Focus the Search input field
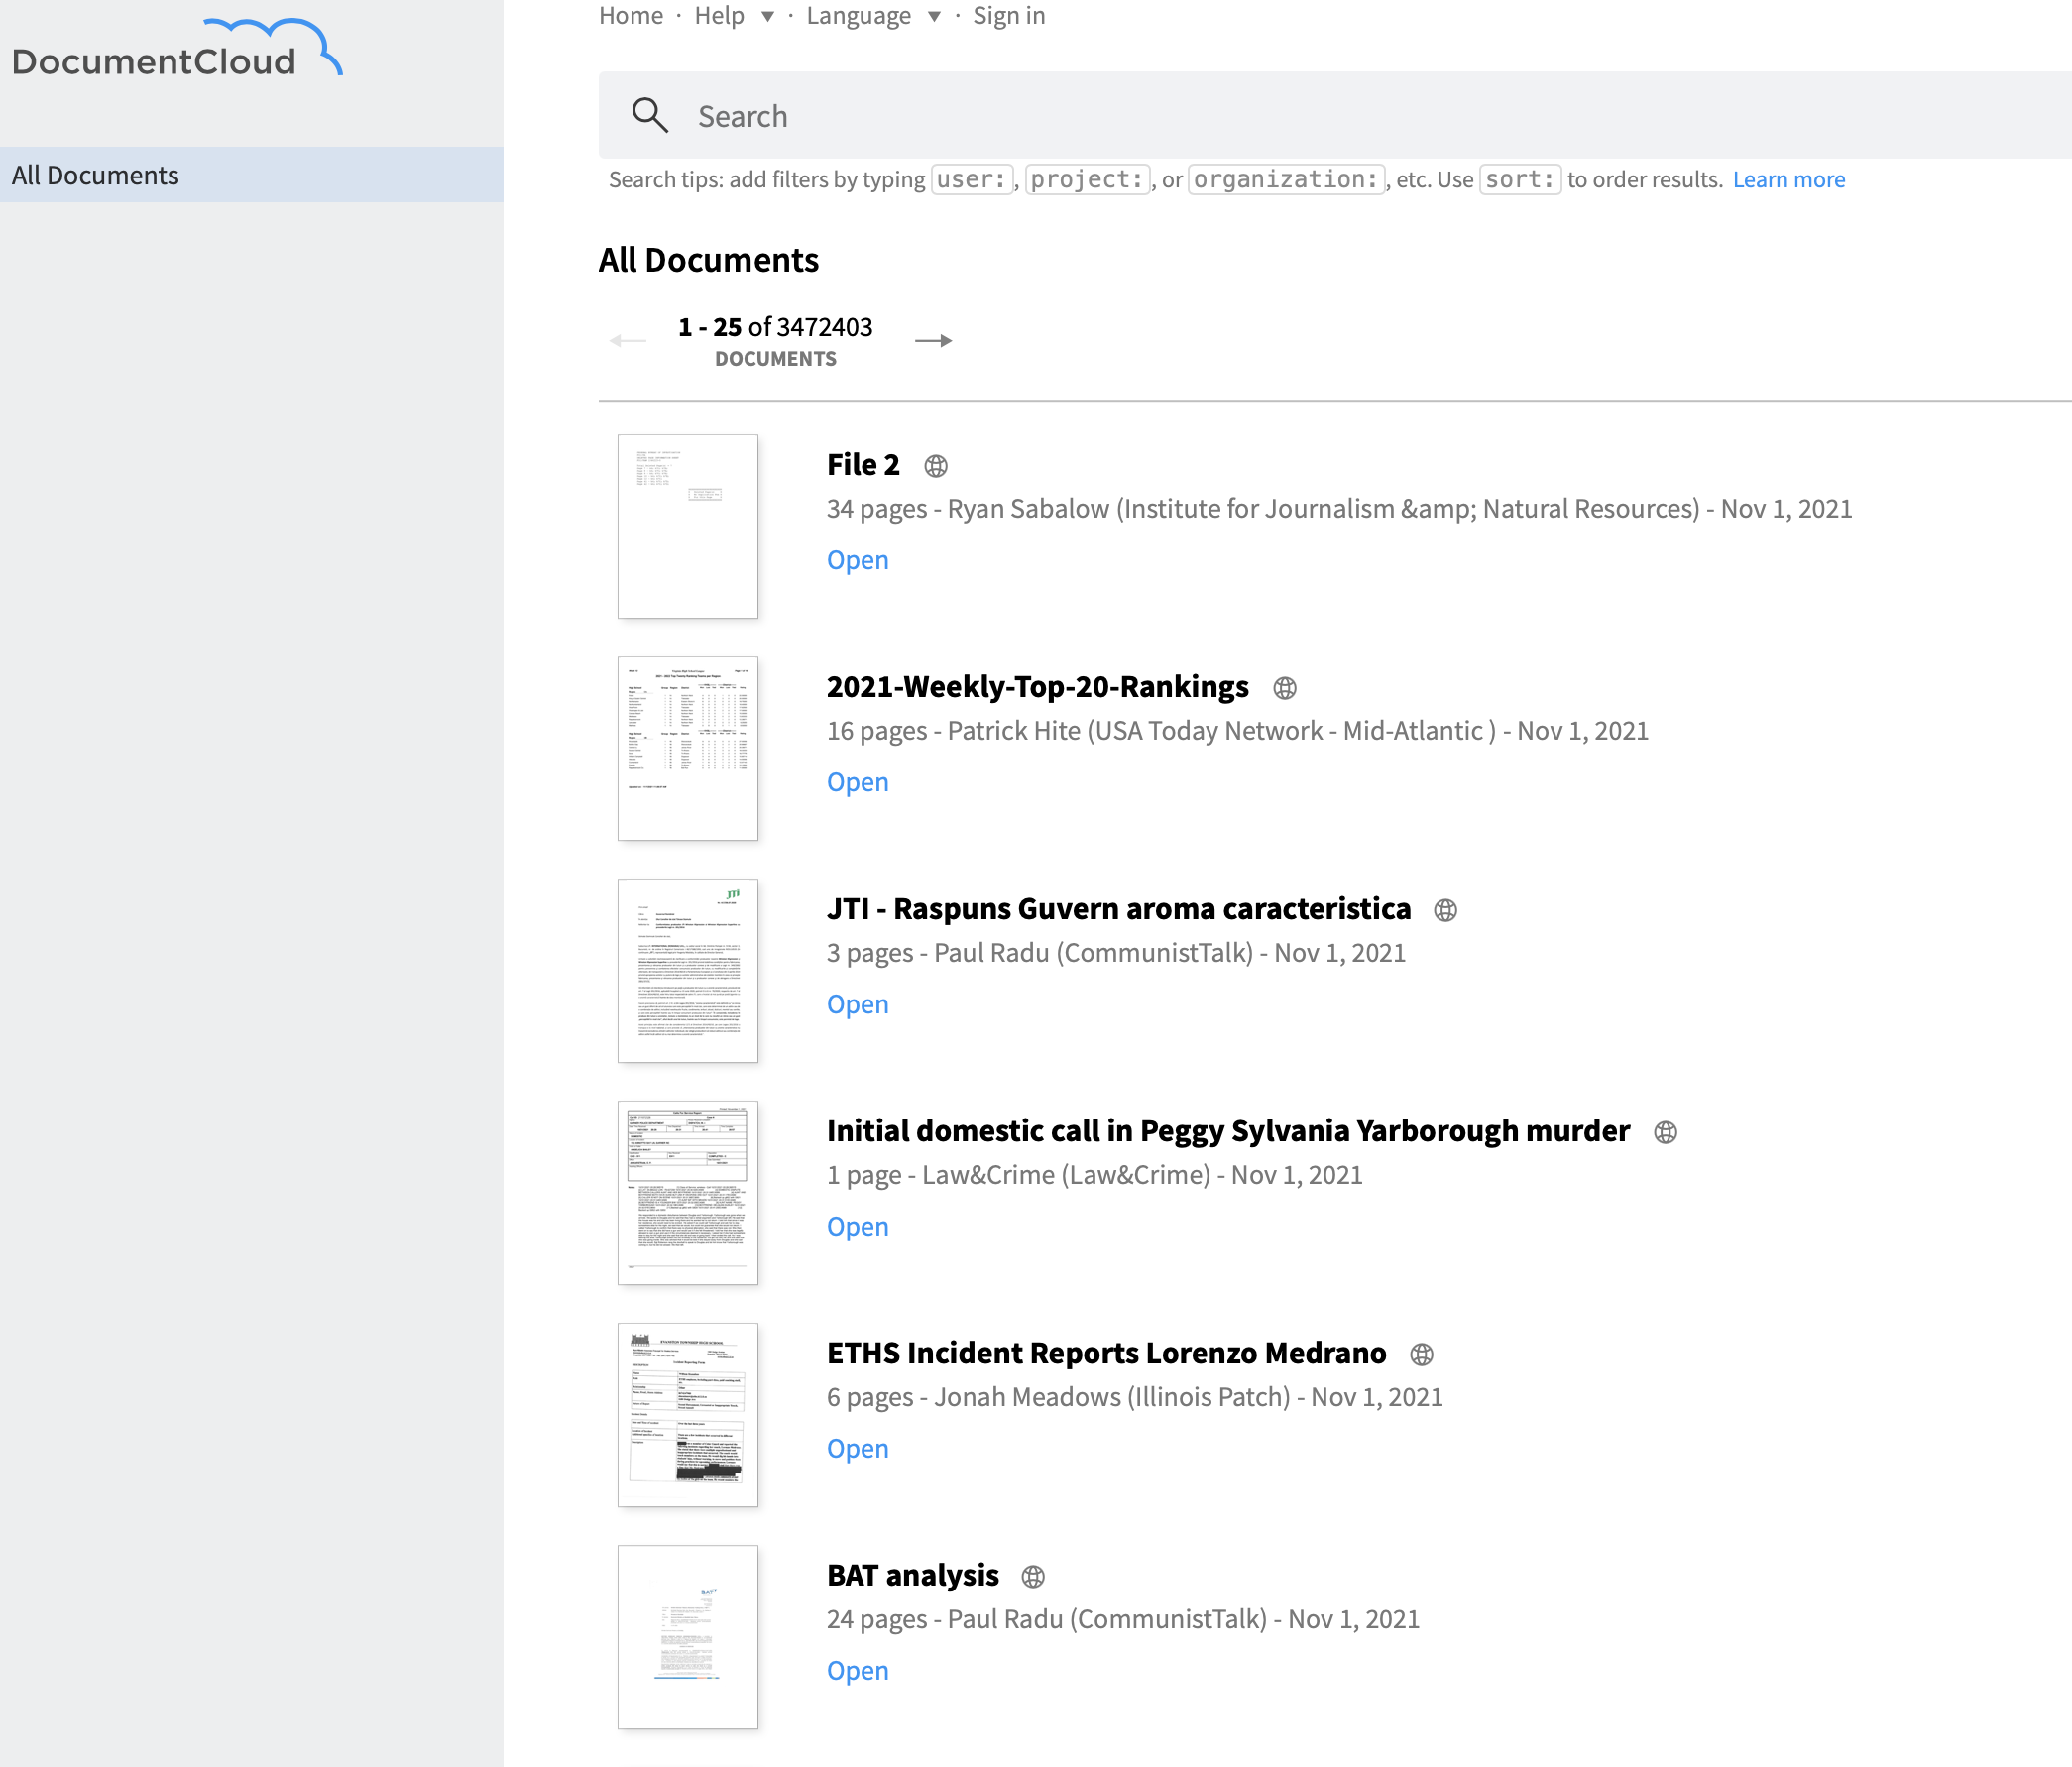Image resolution: width=2072 pixels, height=1767 pixels. point(1335,116)
